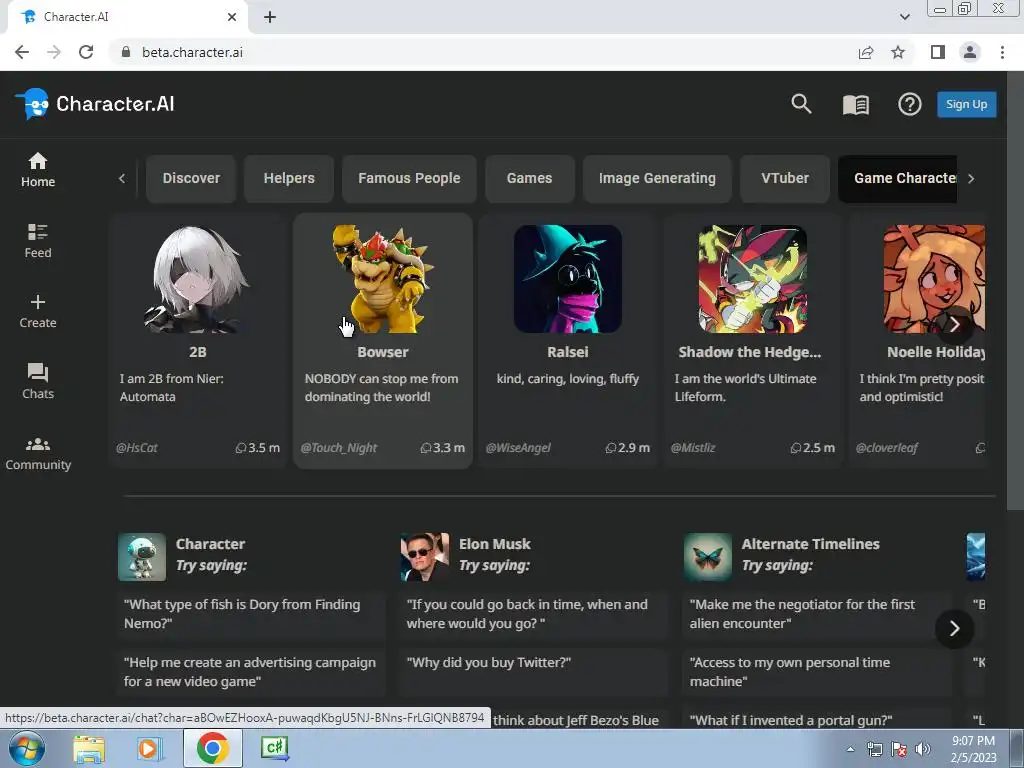Click taskbar clock showing 9:07 PM
Viewport: 1024px width, 768px height.
pos(973,749)
